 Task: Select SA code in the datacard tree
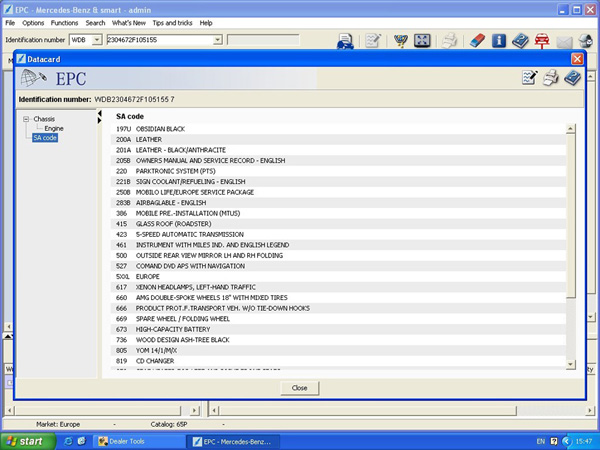[x=45, y=138]
